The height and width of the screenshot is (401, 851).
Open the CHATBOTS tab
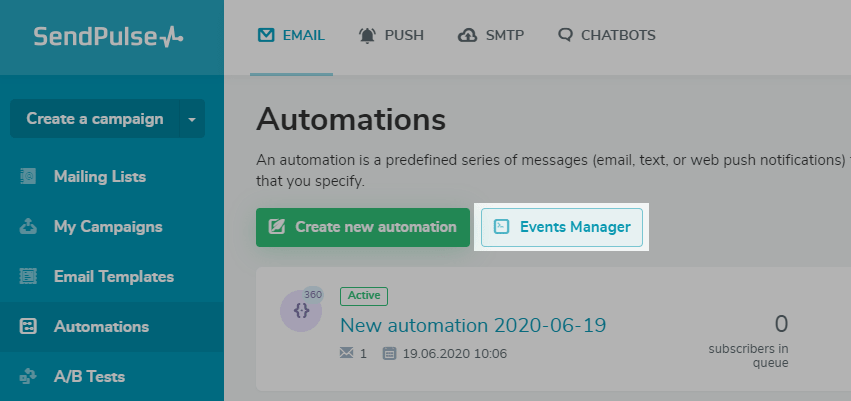[x=607, y=36]
